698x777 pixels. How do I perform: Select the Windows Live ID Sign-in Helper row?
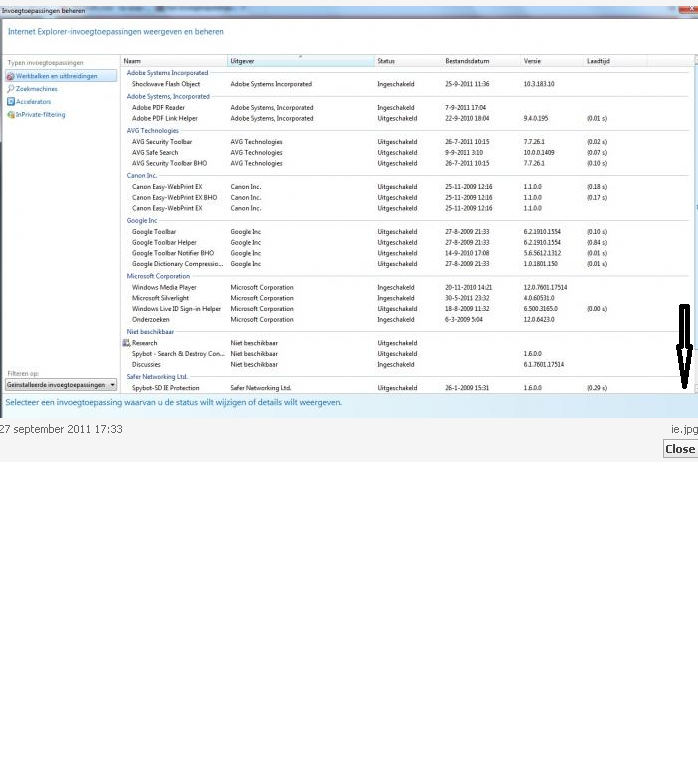(x=406, y=309)
